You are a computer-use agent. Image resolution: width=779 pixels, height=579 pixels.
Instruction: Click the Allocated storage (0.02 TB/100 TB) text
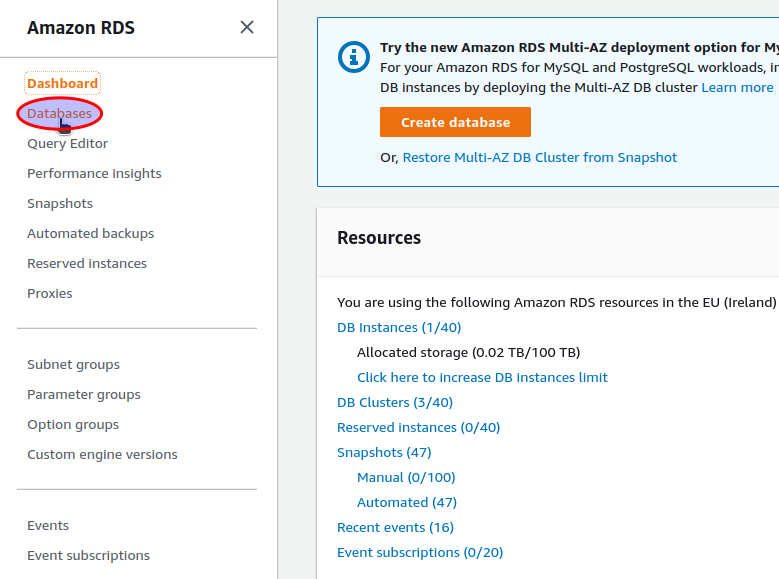click(468, 352)
